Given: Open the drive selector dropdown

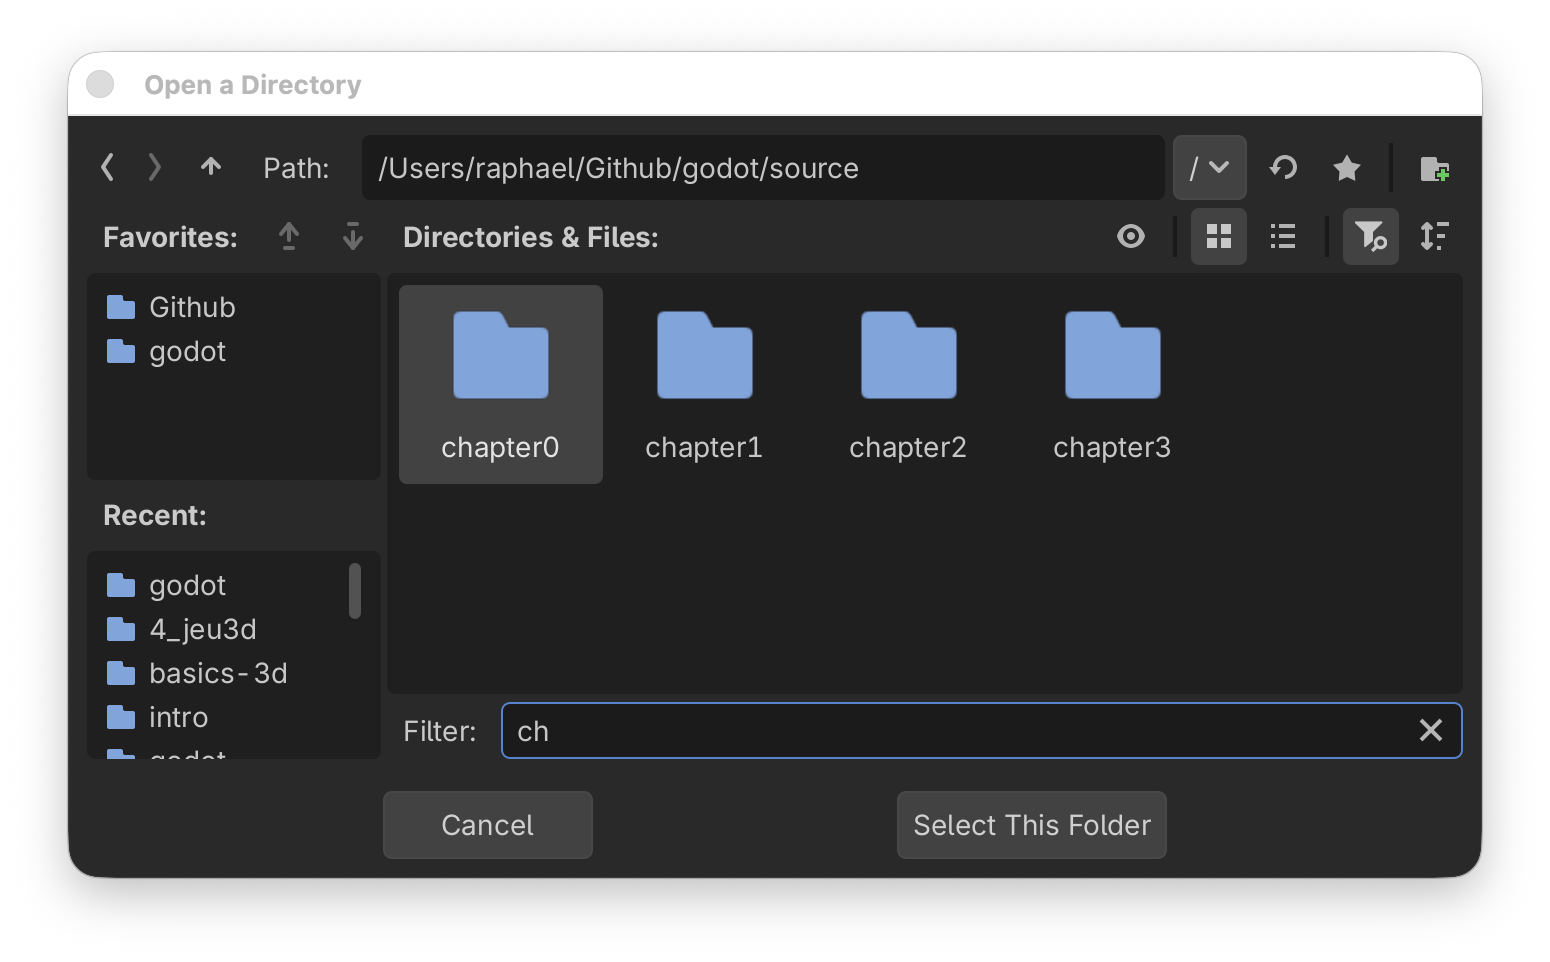Looking at the screenshot, I should pos(1209,168).
